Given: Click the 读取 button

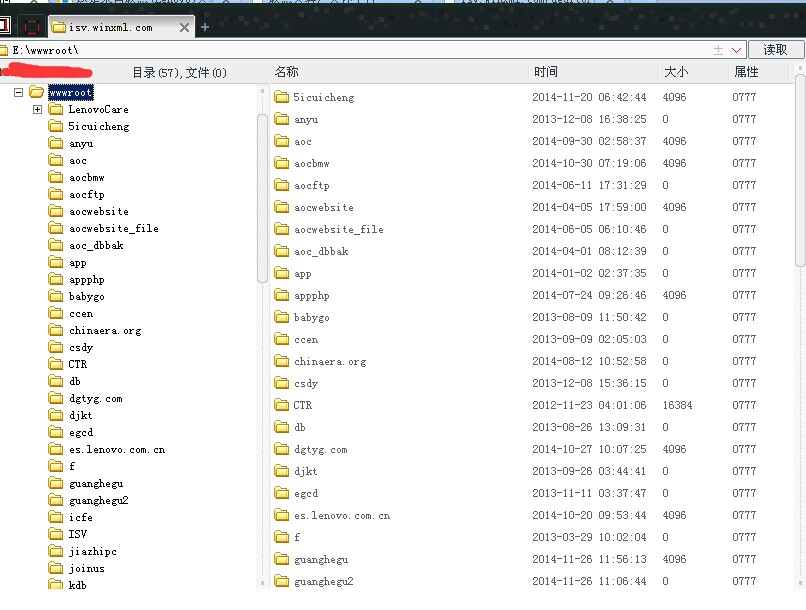Looking at the screenshot, I should [x=775, y=50].
